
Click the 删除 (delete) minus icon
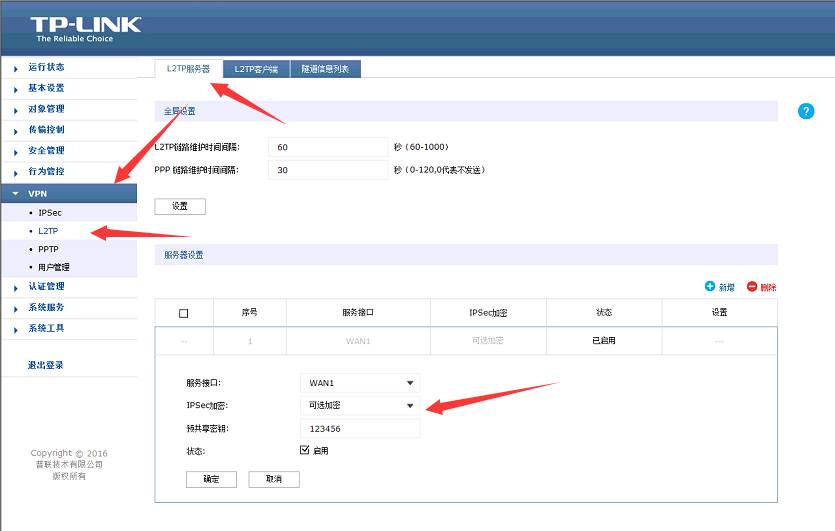click(752, 287)
